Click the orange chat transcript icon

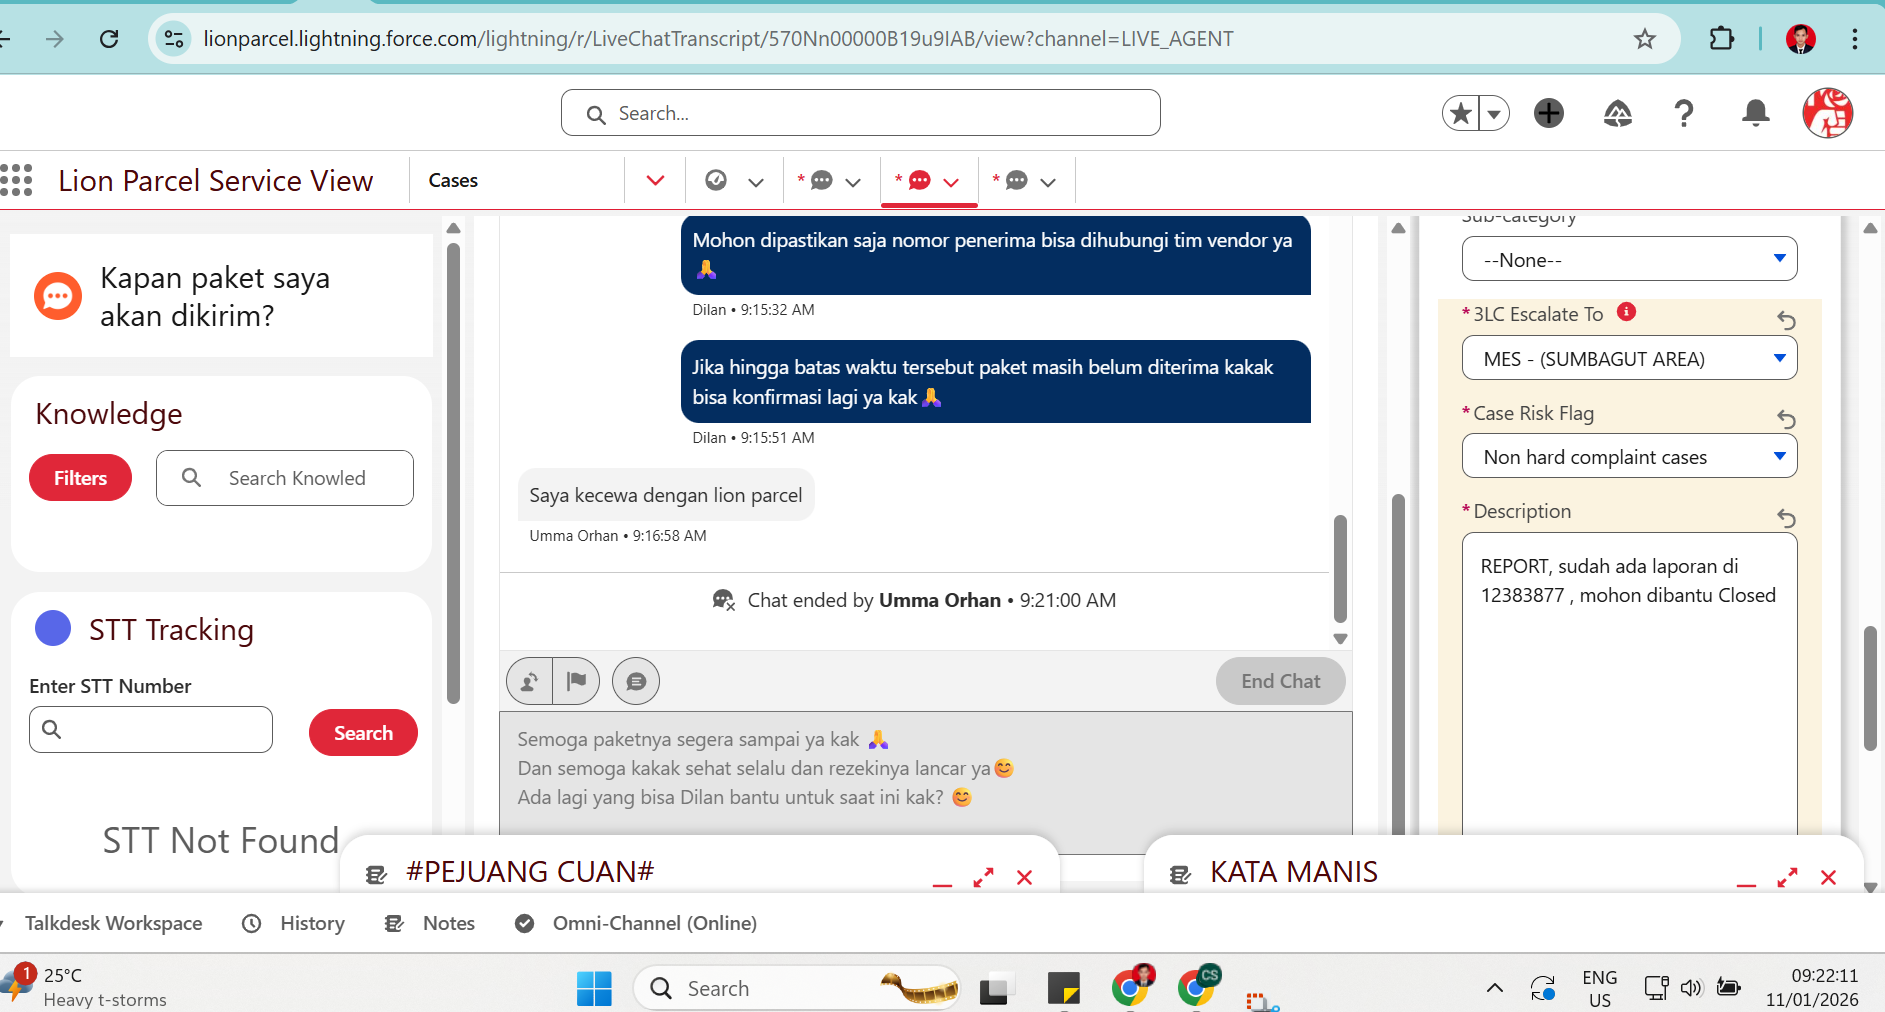click(58, 296)
